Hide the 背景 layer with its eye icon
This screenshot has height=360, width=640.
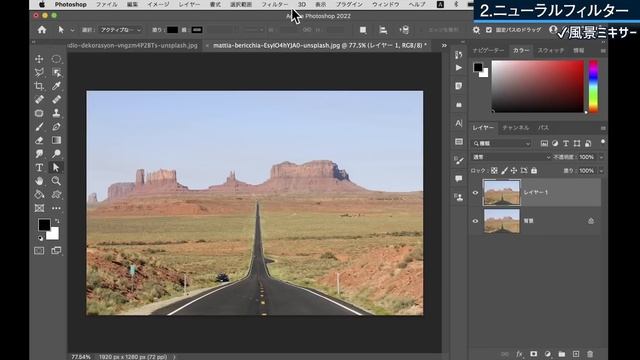[475, 221]
